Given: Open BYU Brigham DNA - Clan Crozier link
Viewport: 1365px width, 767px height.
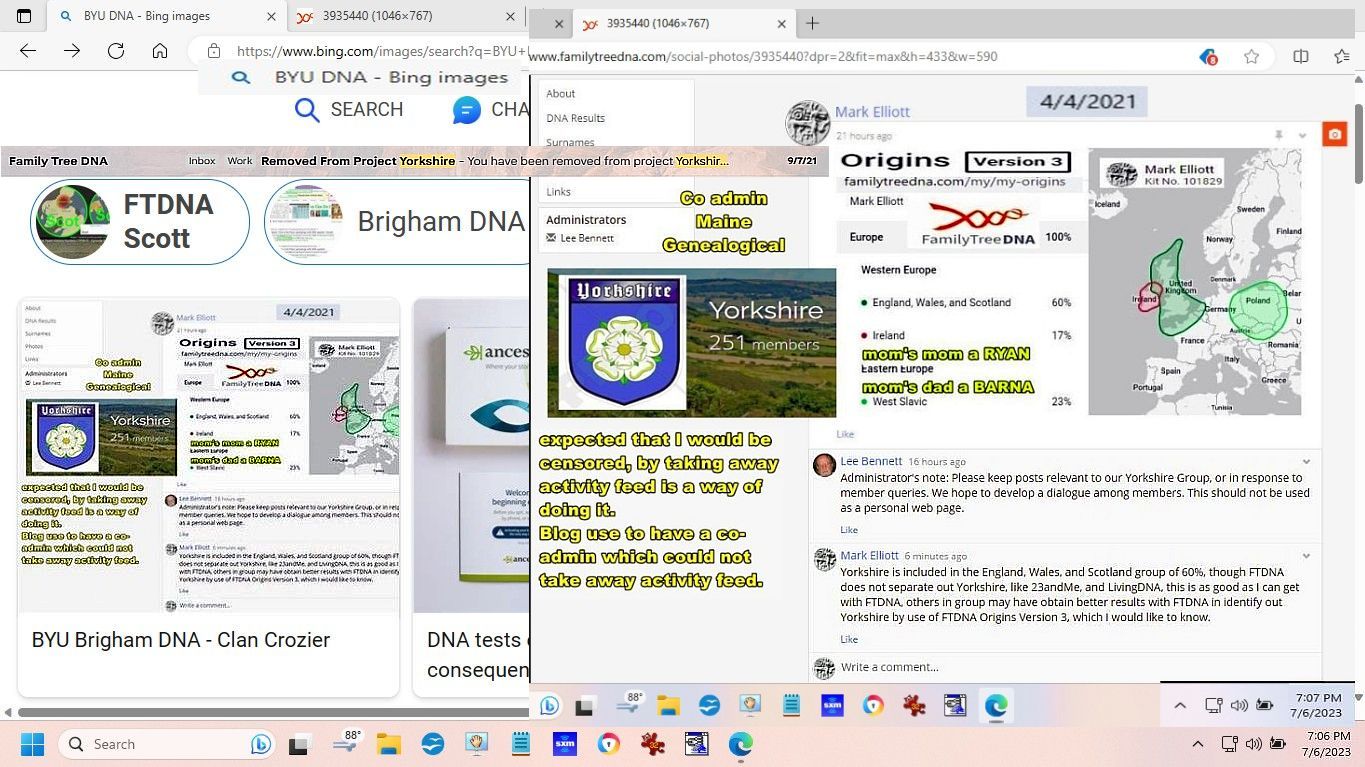Looking at the screenshot, I should click(180, 640).
